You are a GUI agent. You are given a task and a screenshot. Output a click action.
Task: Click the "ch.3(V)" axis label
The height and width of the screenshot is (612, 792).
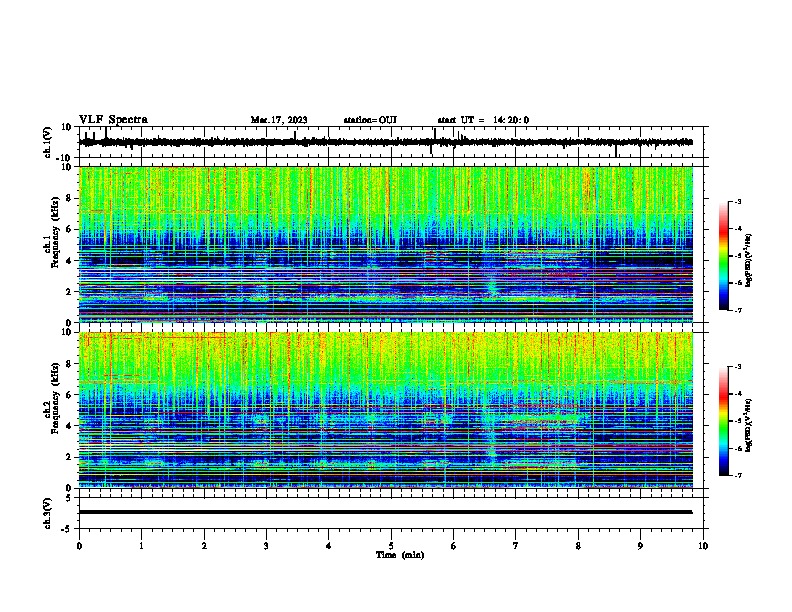click(48, 514)
